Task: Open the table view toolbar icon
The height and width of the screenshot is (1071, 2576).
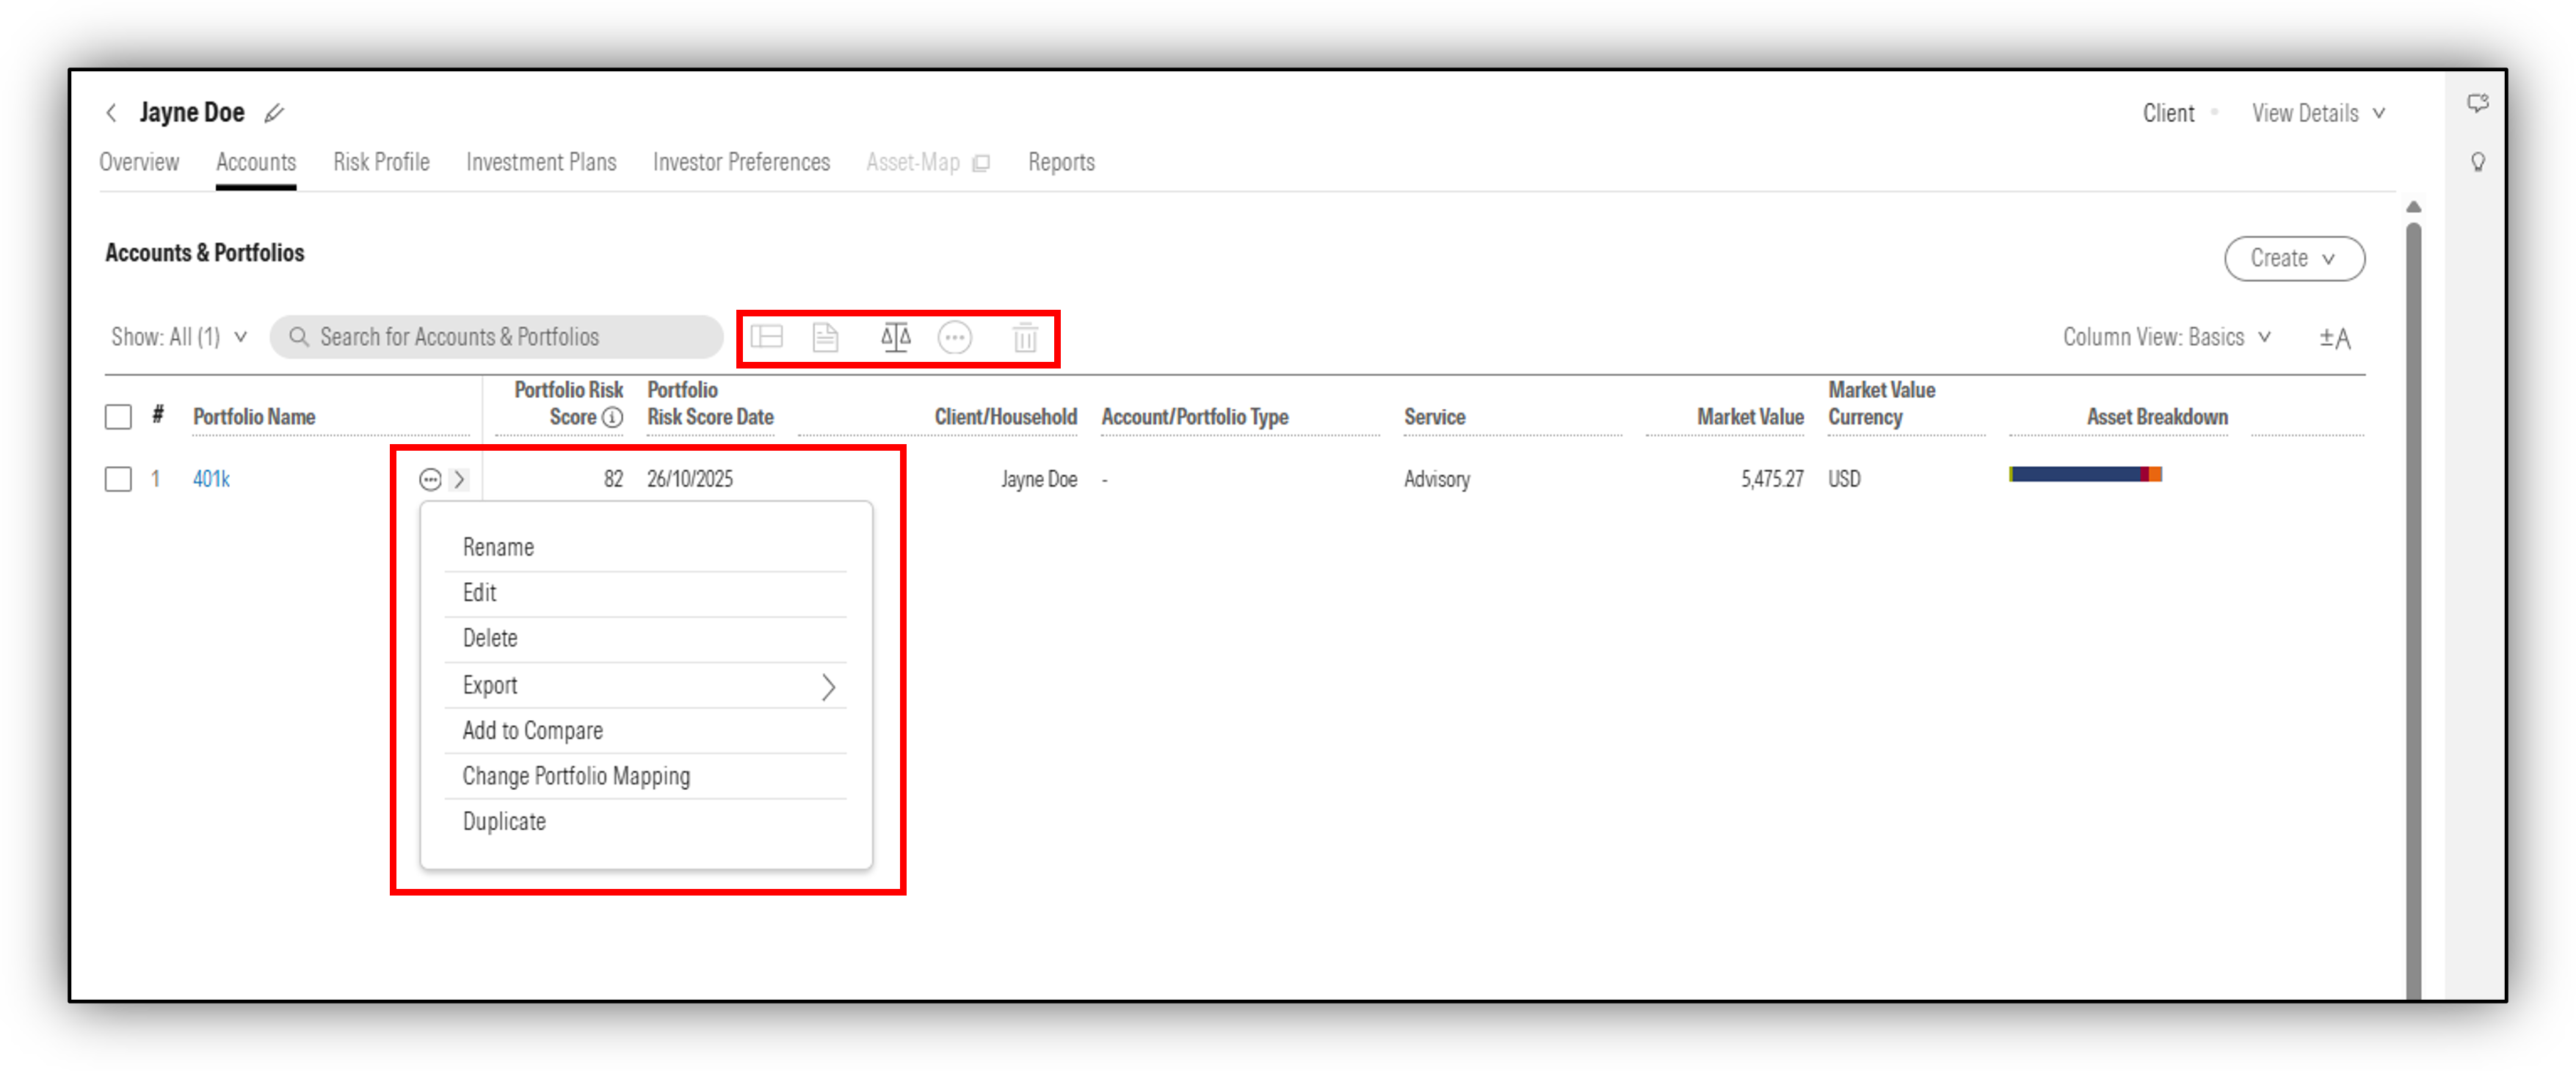Action: (767, 337)
